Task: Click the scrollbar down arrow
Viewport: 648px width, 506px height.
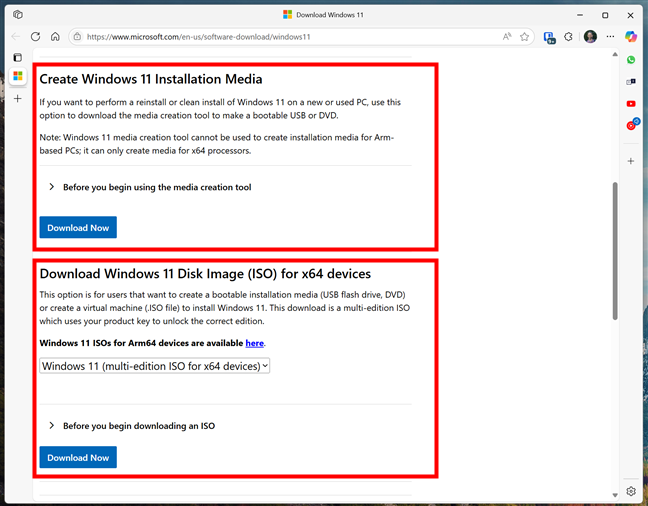Action: 615,495
